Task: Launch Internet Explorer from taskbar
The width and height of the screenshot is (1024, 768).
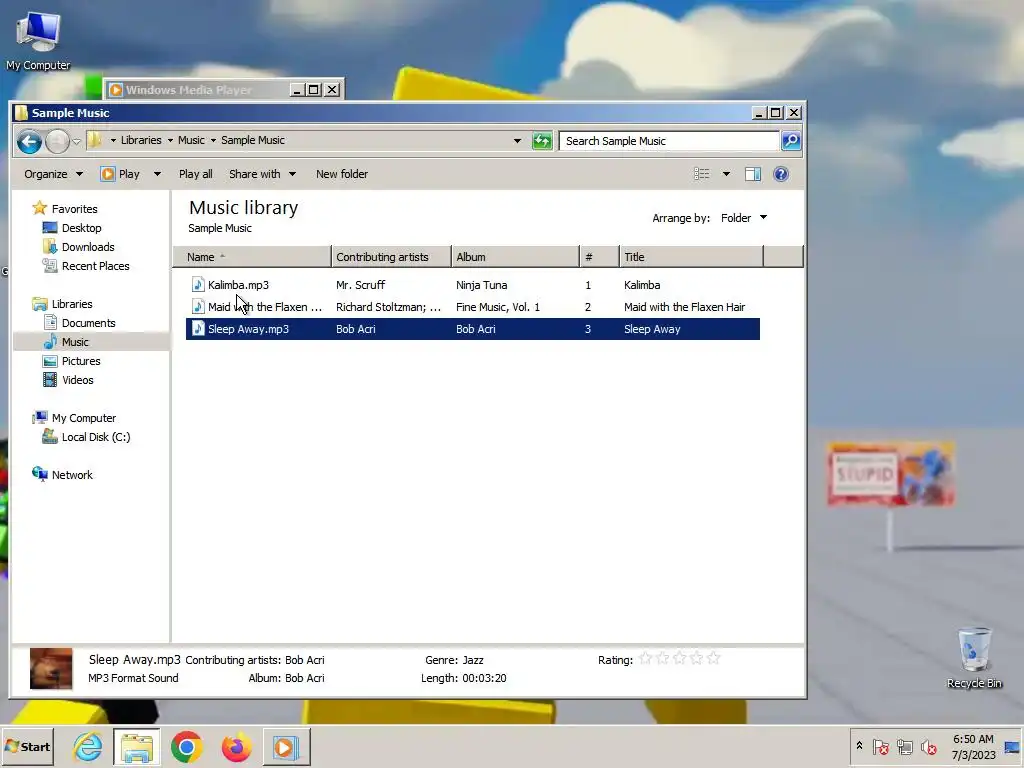Action: 88,746
